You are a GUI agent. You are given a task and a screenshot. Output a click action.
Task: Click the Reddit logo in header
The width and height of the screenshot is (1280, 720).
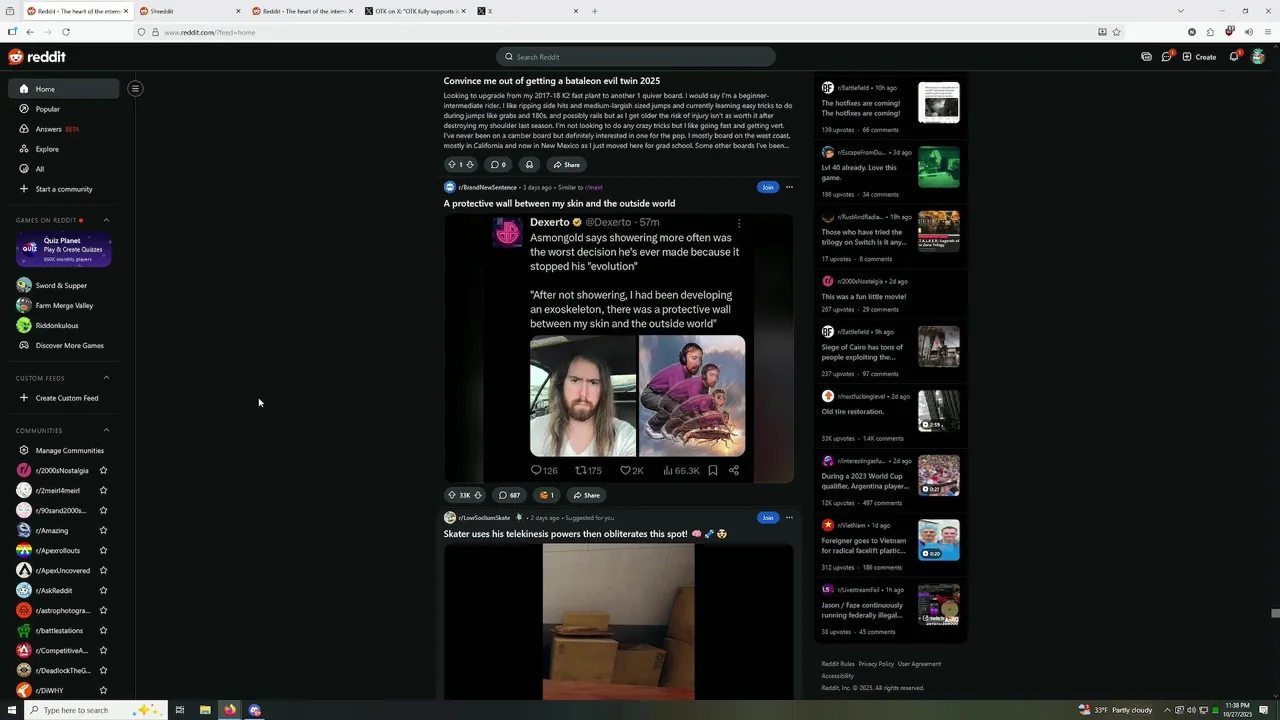coord(37,57)
